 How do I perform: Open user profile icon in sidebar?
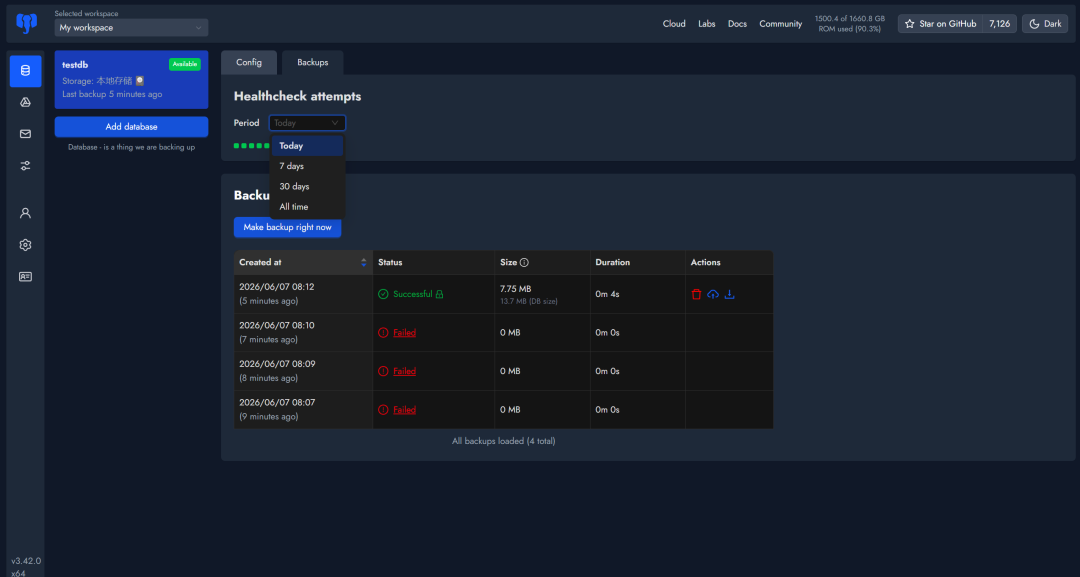(25, 213)
